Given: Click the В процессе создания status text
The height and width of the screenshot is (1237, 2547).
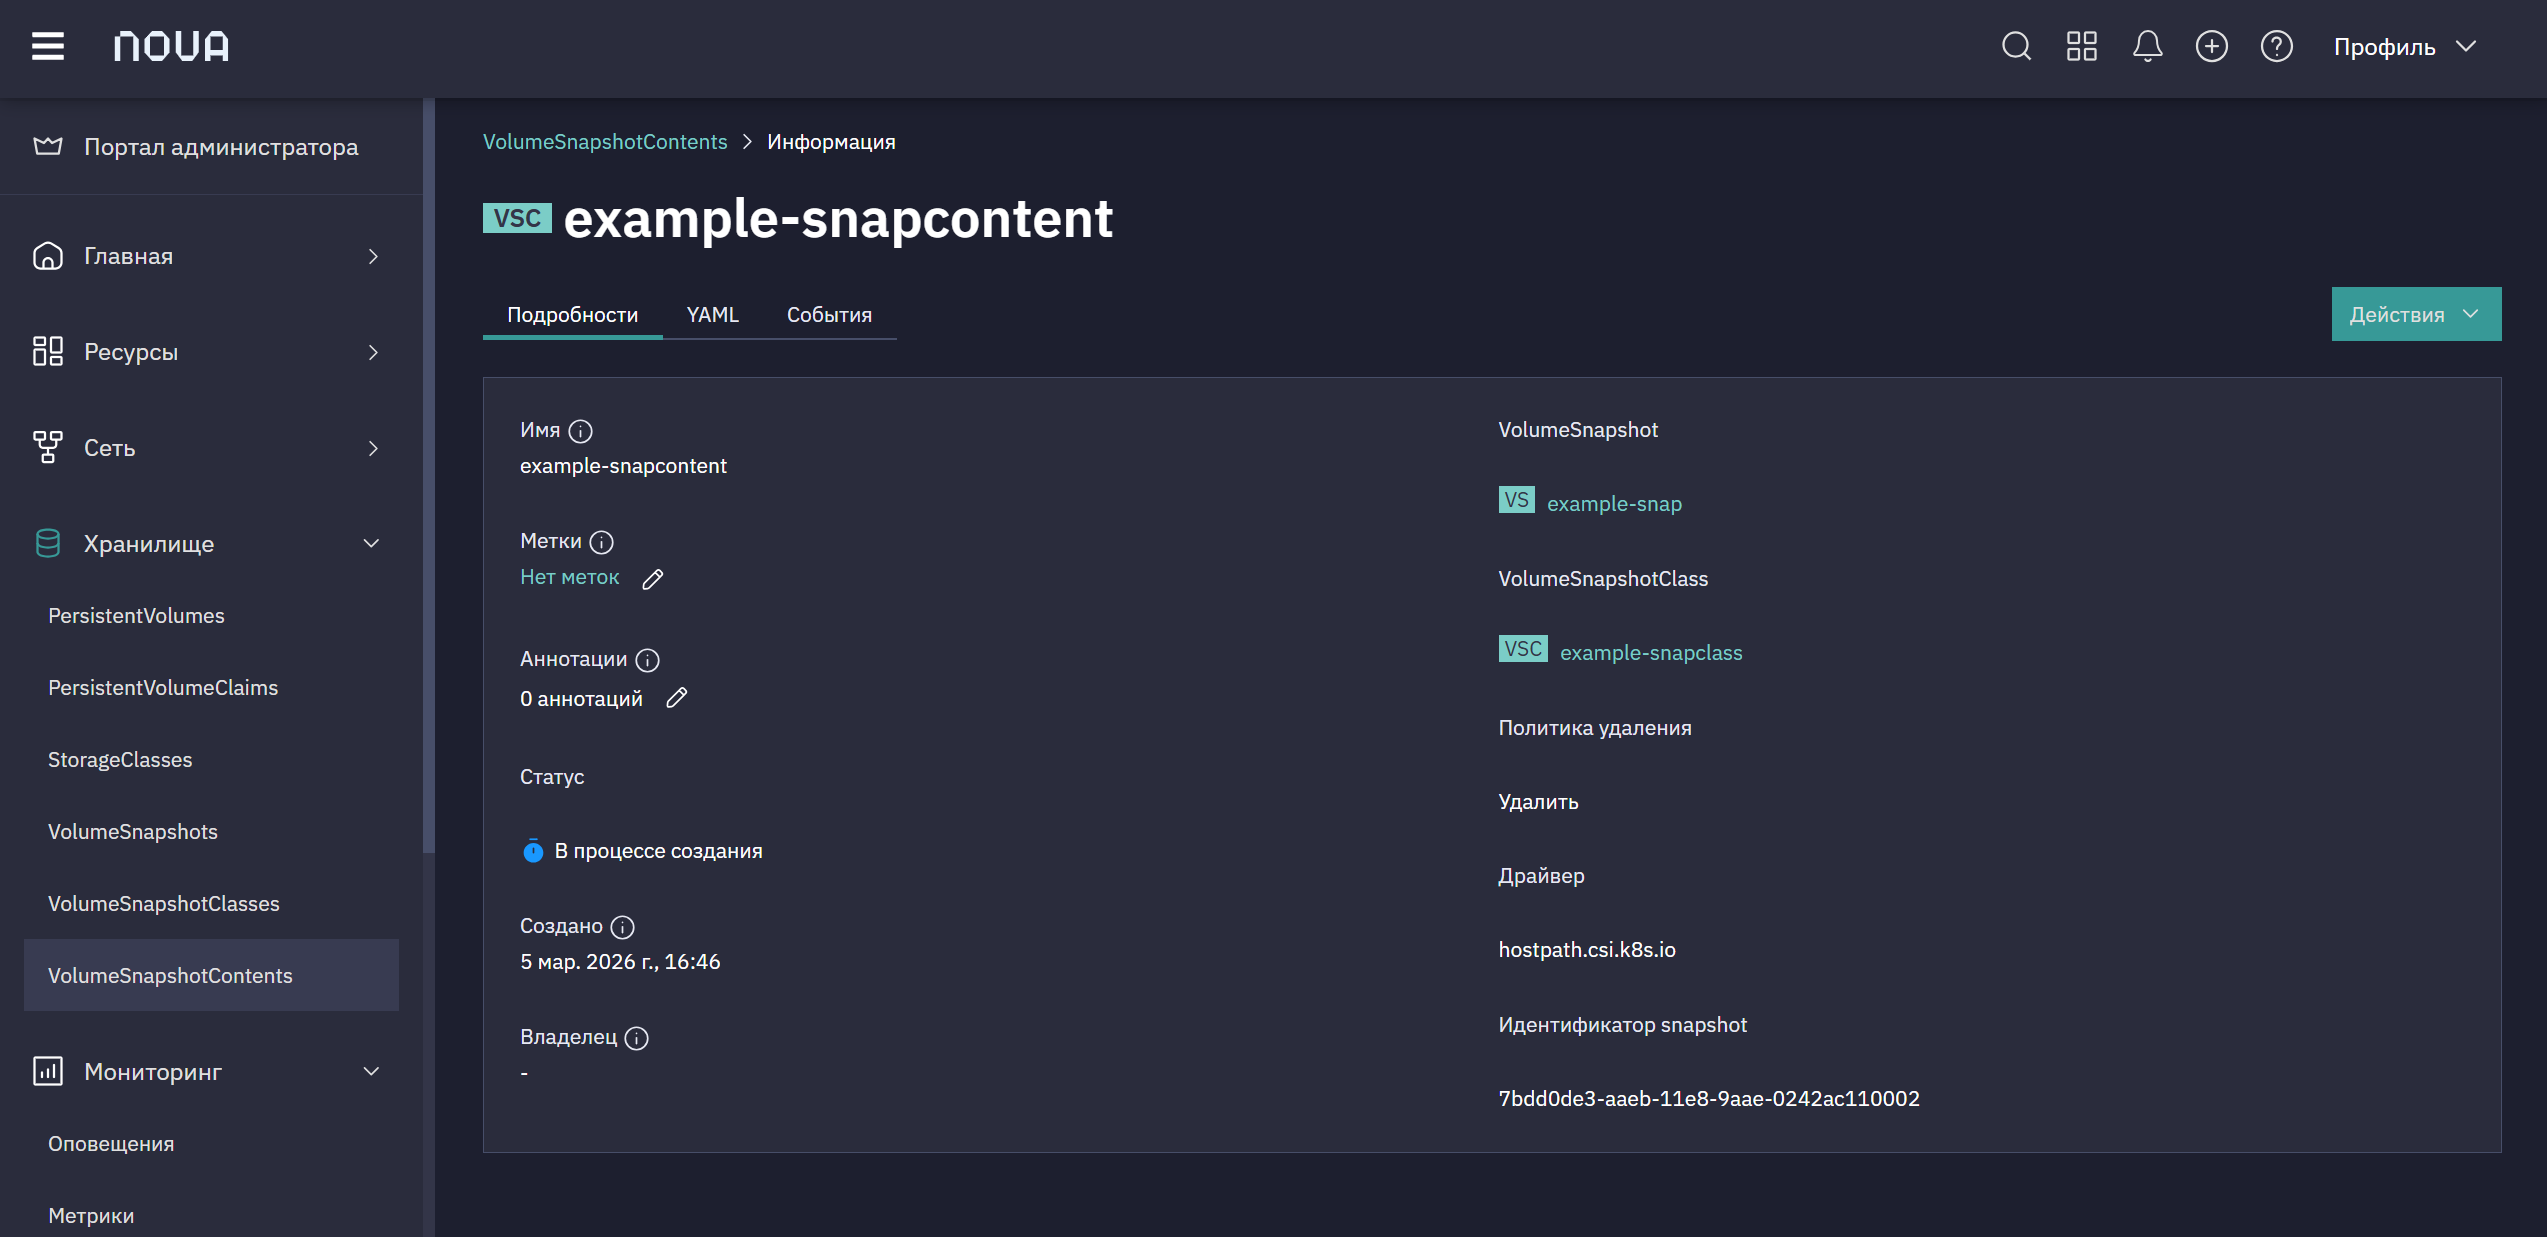Looking at the screenshot, I should tap(658, 851).
